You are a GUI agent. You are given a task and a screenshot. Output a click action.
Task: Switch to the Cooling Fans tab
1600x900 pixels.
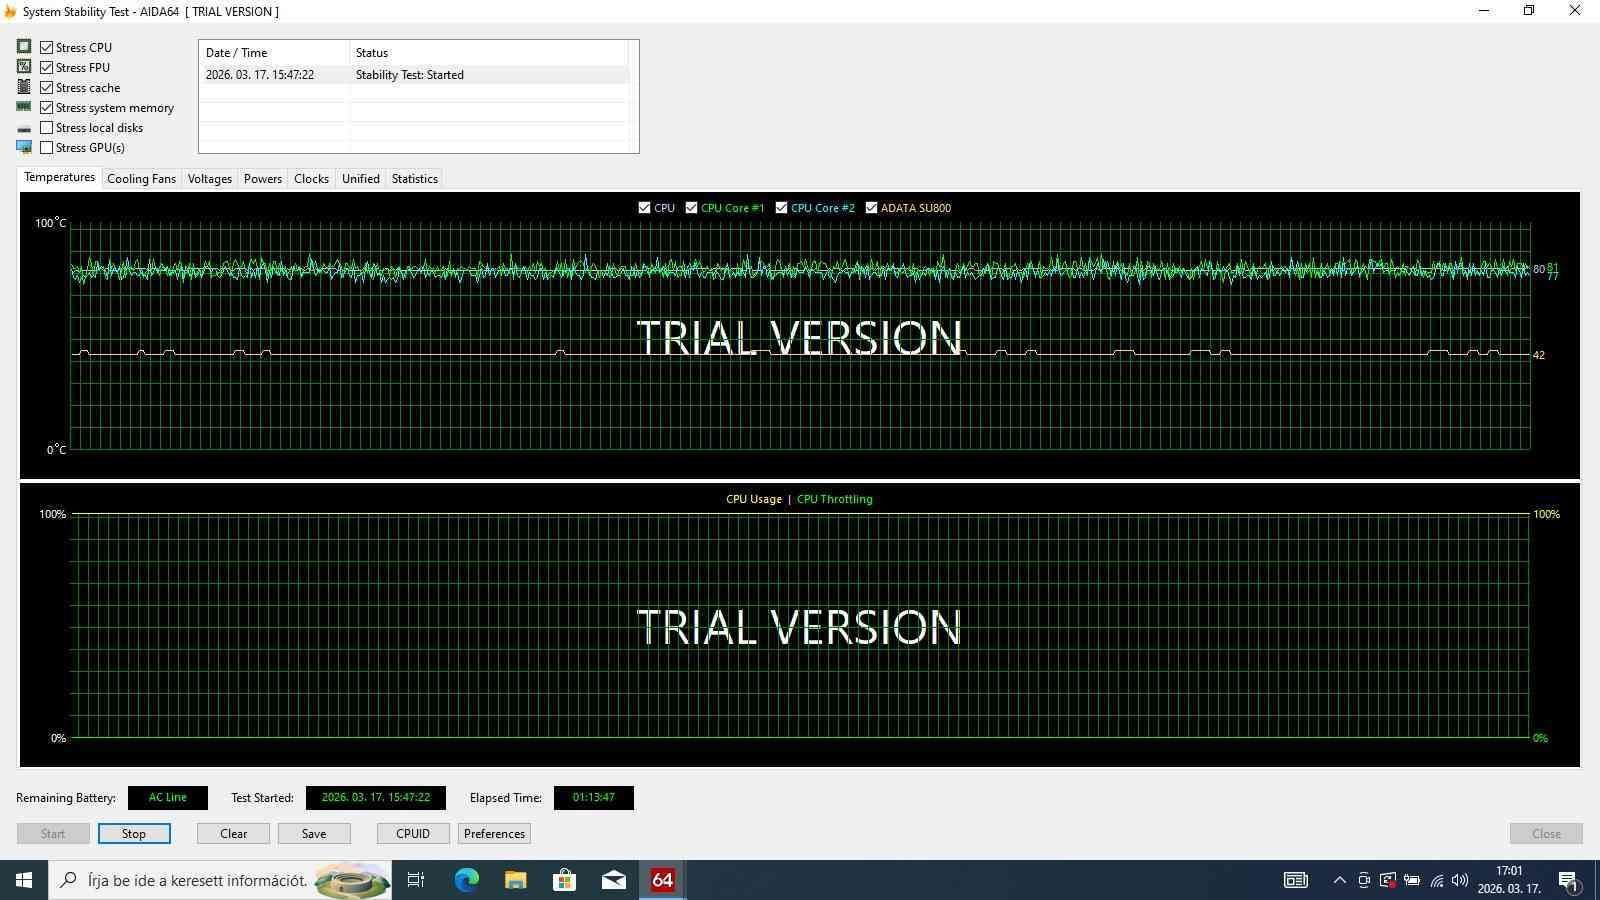tap(141, 179)
